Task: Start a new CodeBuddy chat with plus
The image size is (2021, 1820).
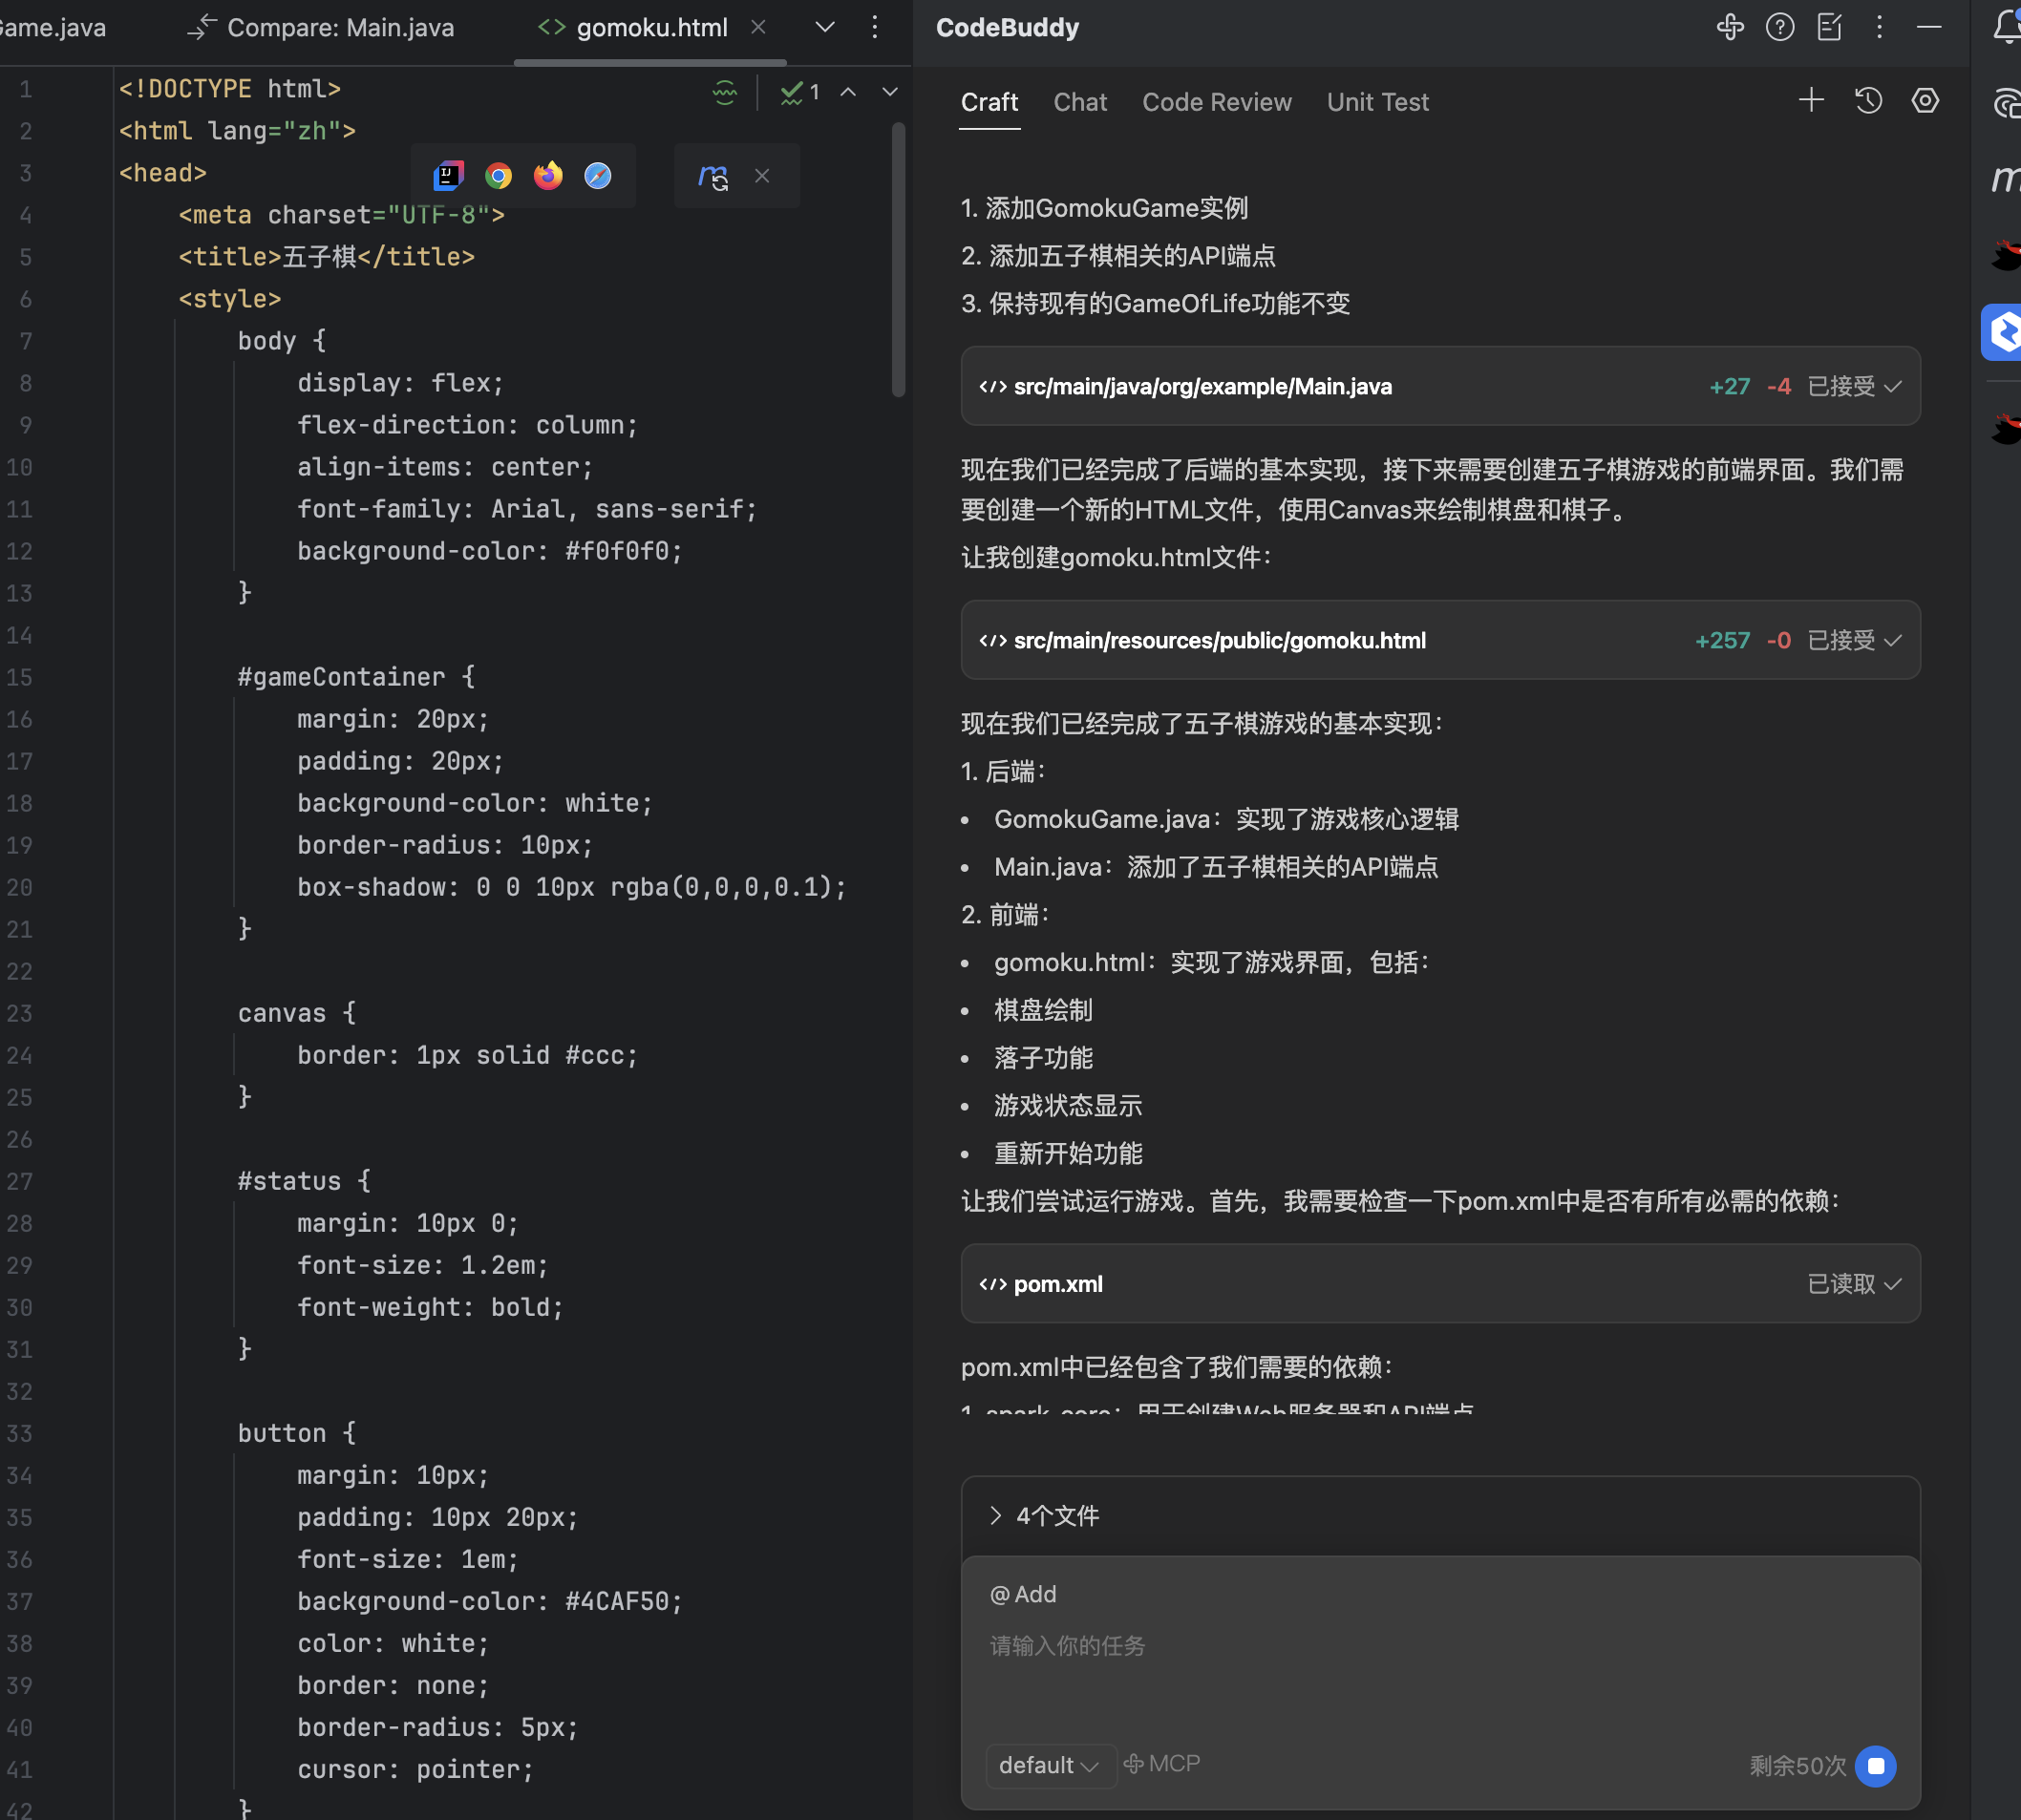Action: pos(1811,101)
